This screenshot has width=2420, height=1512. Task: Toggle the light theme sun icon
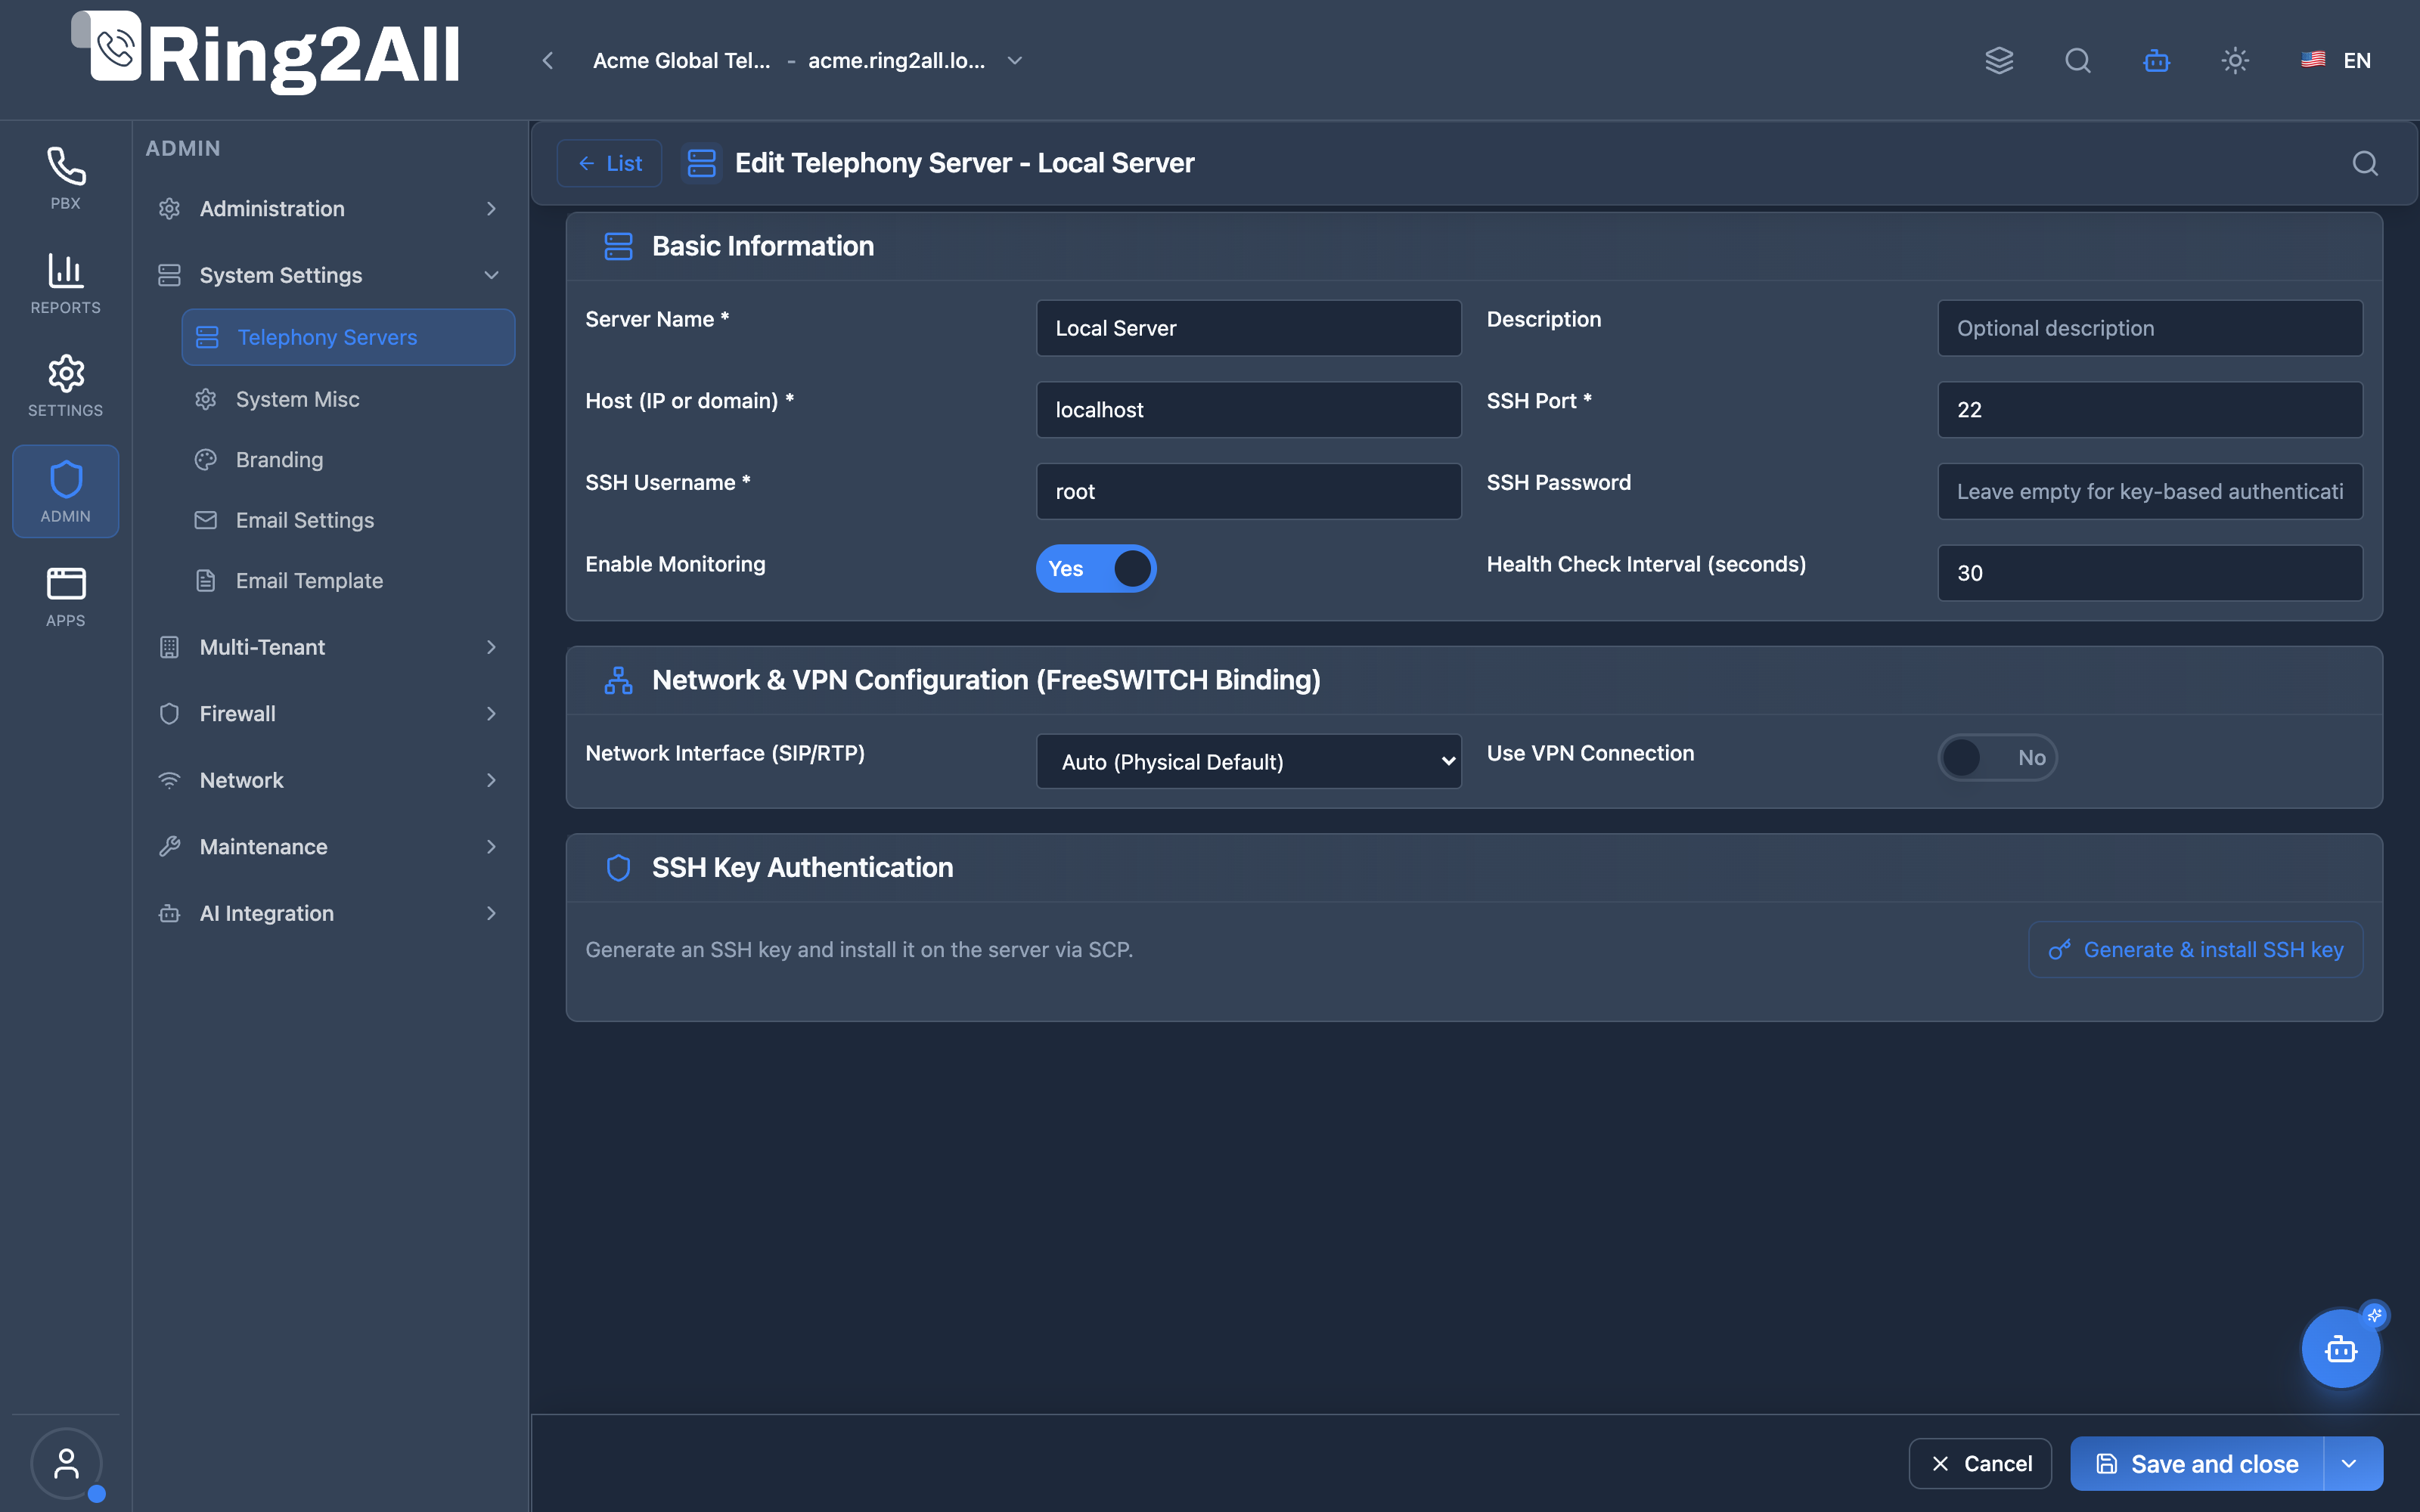(2235, 60)
